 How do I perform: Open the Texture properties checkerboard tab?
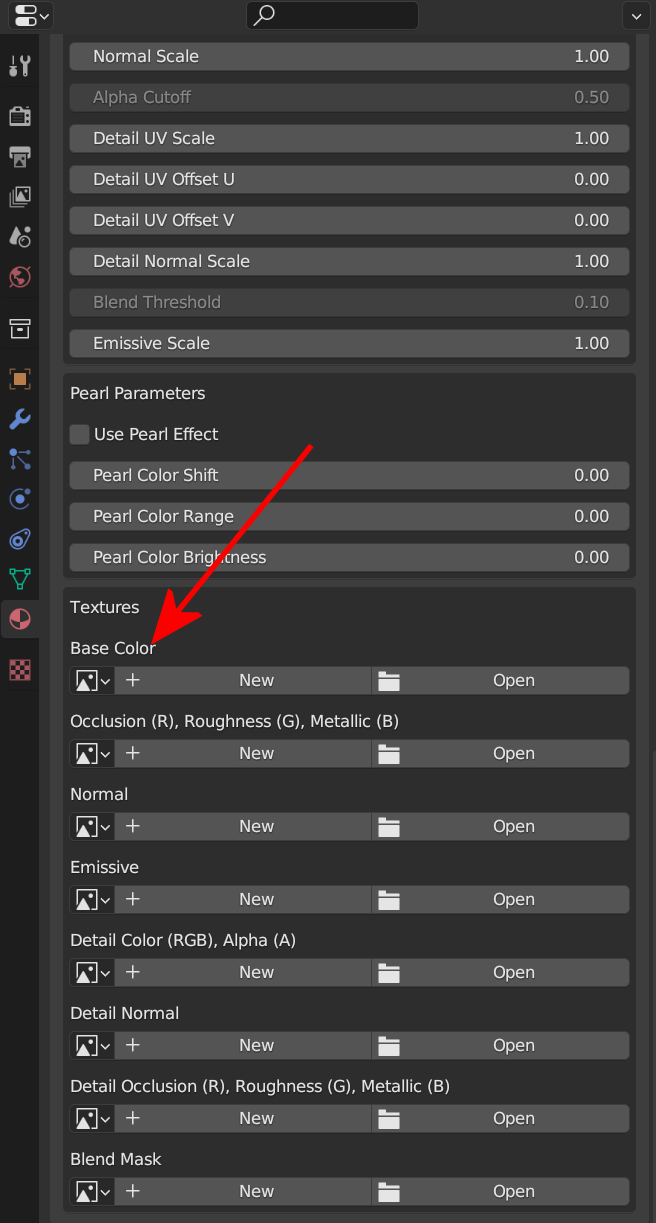(x=19, y=670)
